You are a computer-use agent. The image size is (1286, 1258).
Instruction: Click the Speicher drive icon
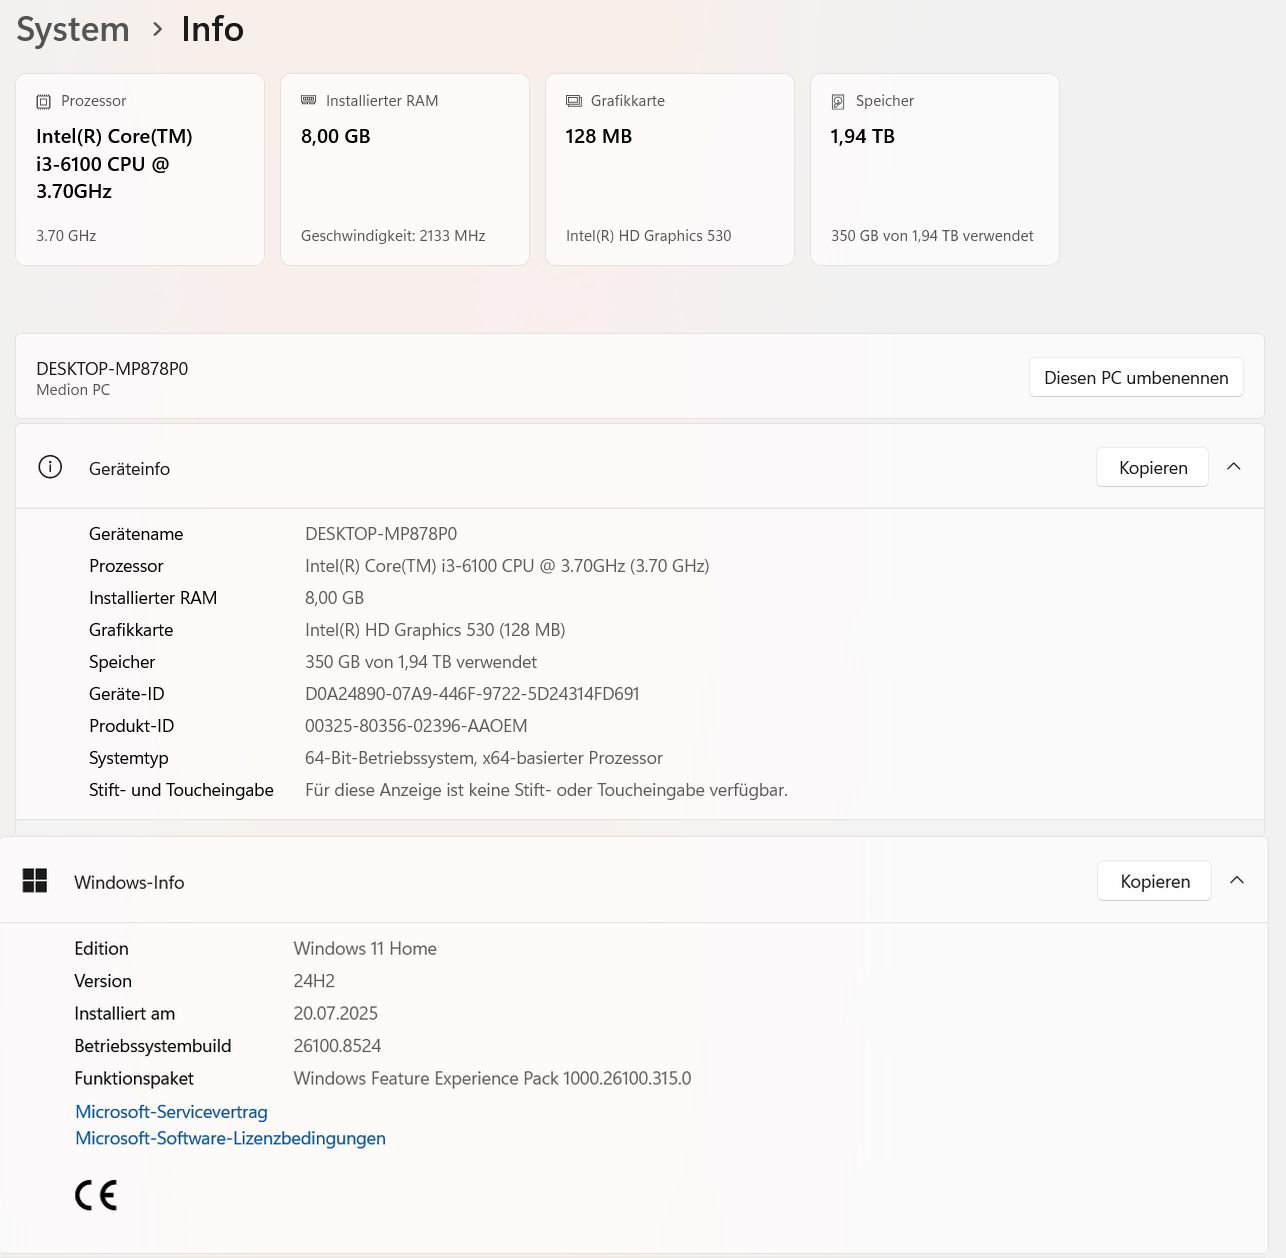pyautogui.click(x=838, y=101)
